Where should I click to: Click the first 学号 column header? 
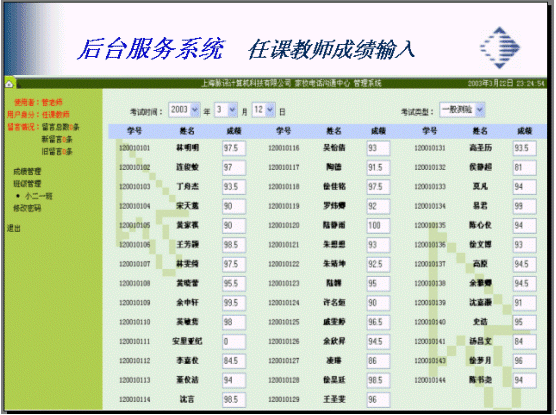(134, 131)
